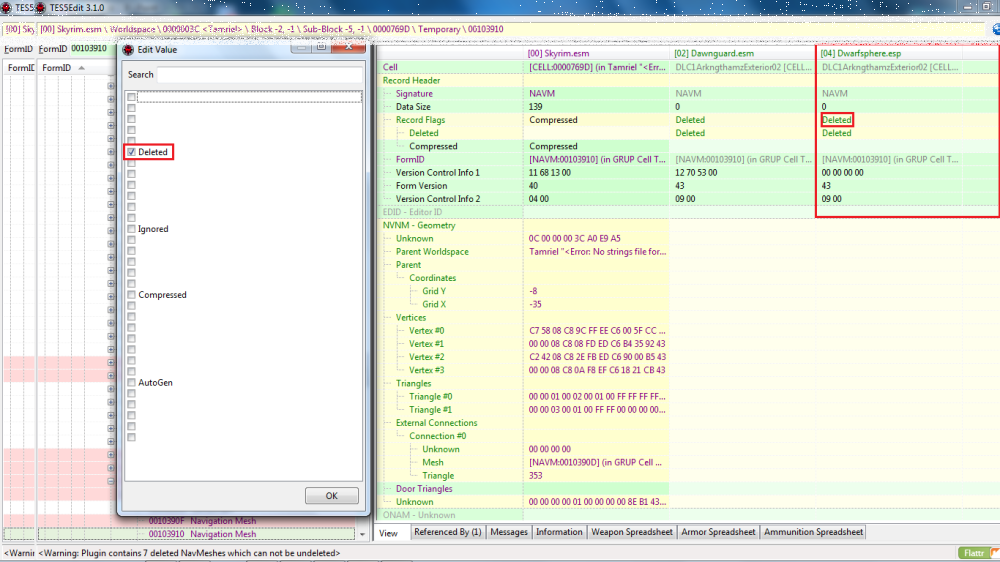Open the Referenced By (1) tab
This screenshot has height=562, width=1000.
tap(448, 532)
